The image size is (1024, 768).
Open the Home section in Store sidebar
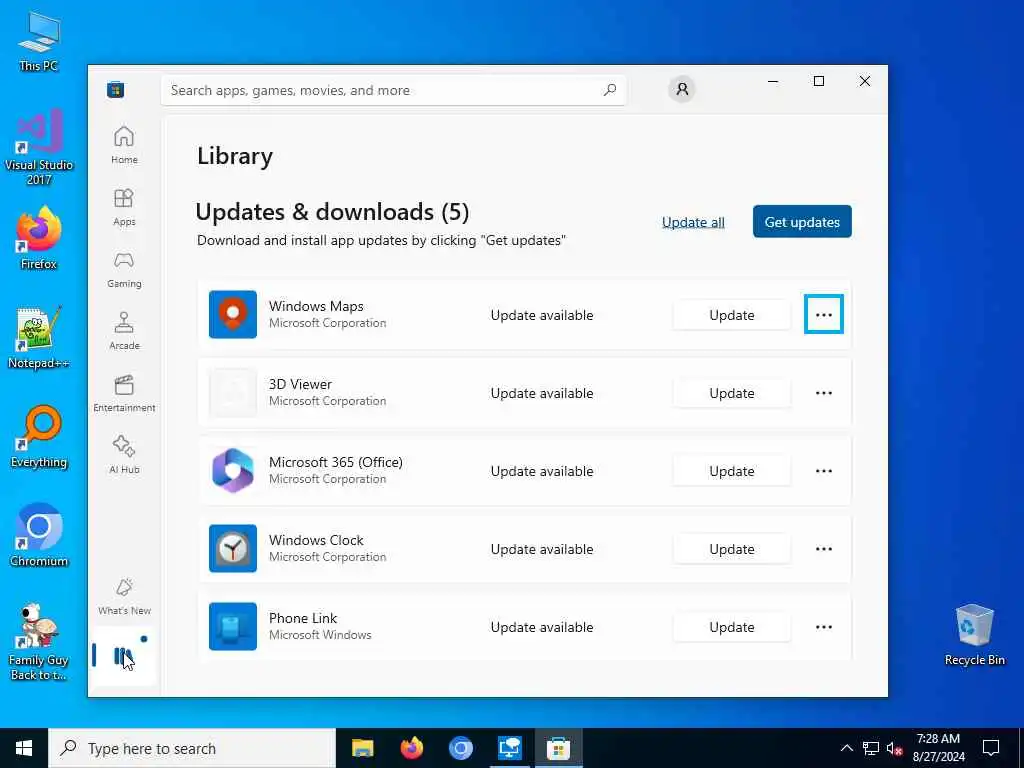pos(124,145)
